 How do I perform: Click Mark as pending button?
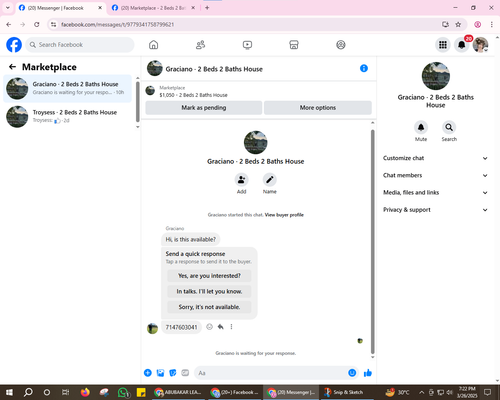pyautogui.click(x=204, y=108)
